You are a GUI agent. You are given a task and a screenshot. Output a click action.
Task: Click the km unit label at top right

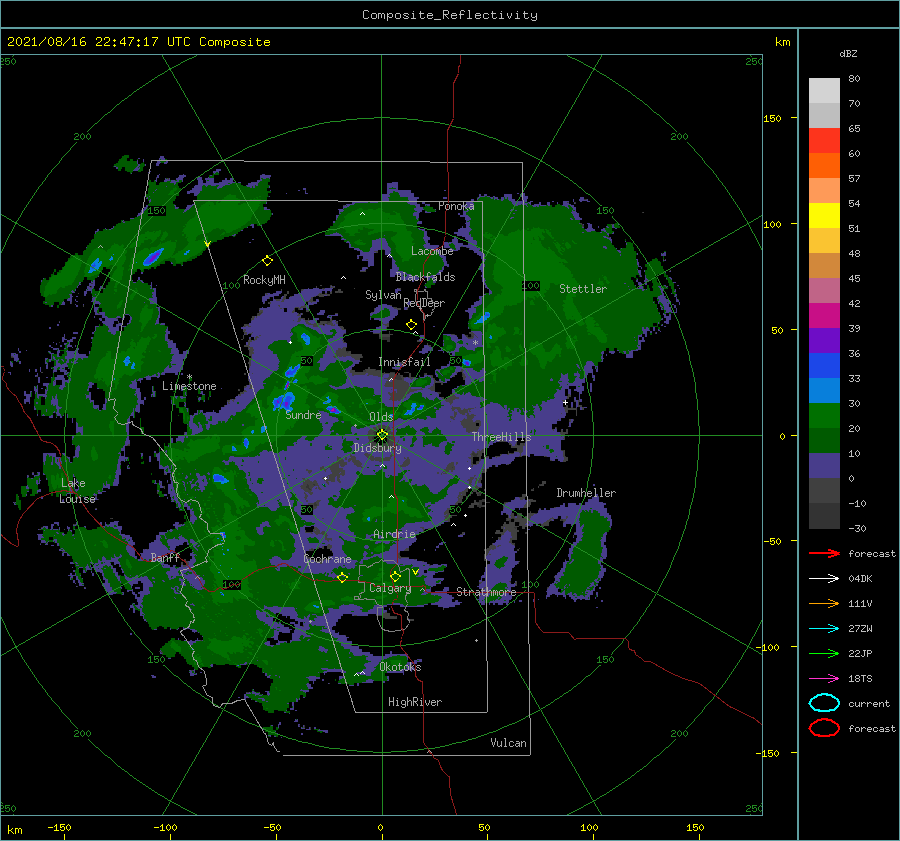click(782, 42)
